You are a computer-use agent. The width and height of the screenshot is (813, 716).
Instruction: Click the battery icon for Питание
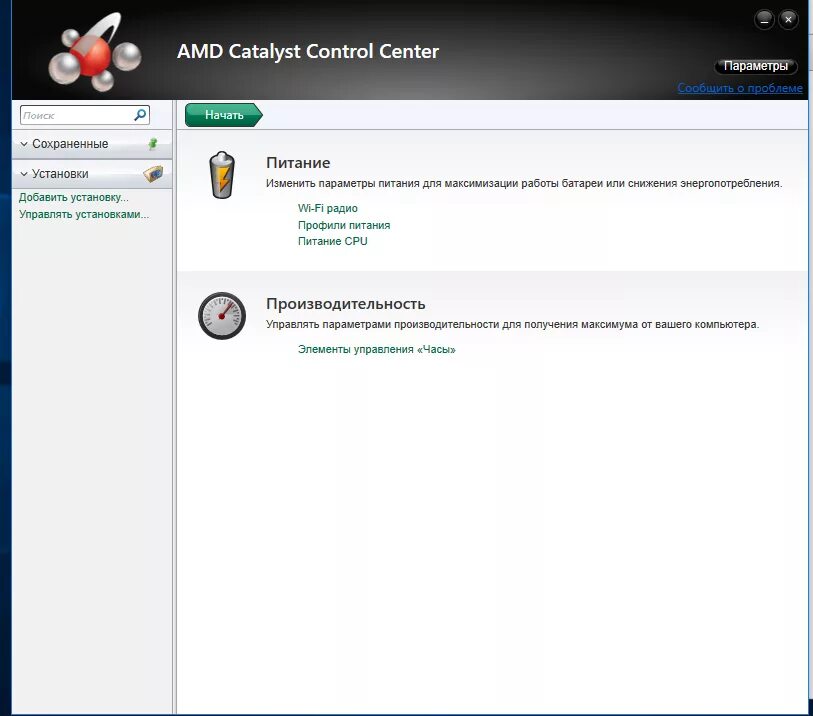[222, 175]
